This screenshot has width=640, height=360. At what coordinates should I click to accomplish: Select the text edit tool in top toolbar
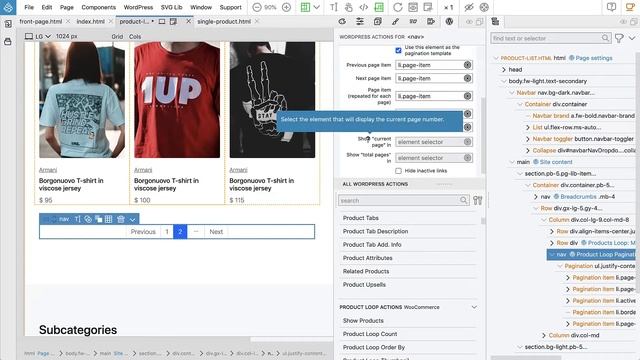point(333,7)
